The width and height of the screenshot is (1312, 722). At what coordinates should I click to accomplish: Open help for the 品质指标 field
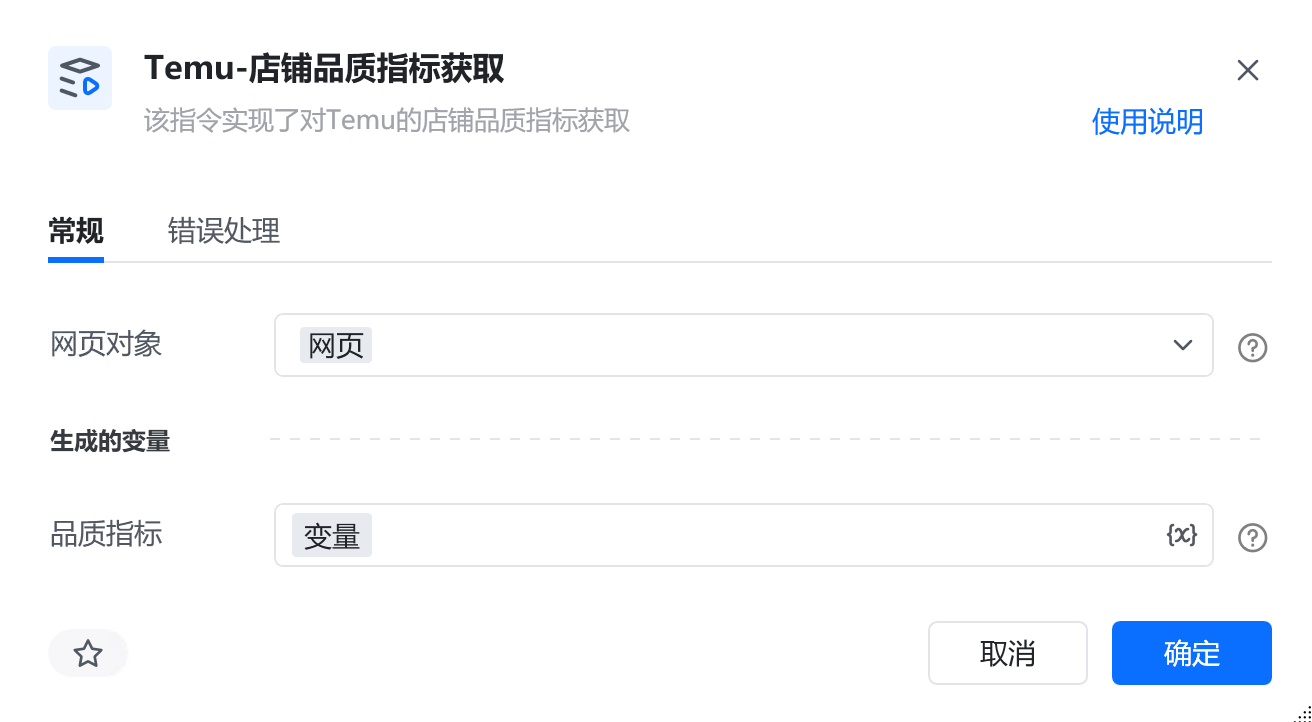click(1252, 538)
